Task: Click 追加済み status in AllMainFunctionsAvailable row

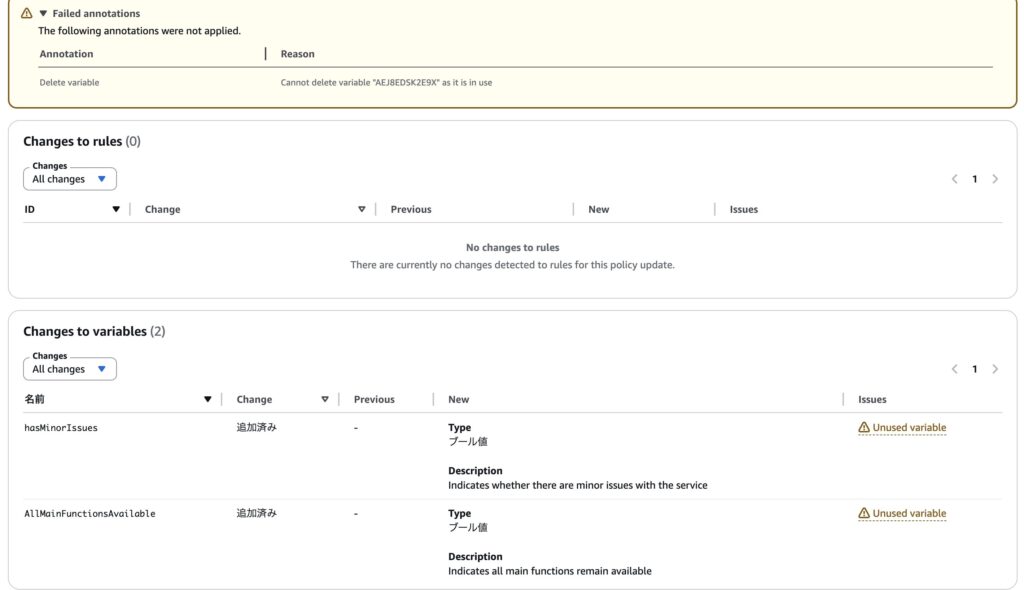Action: pos(257,513)
